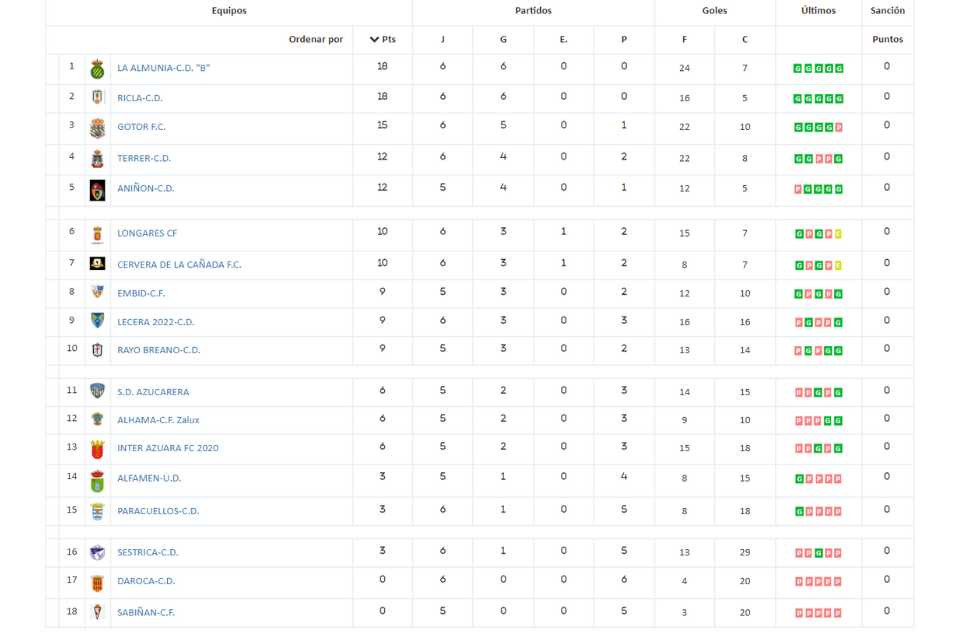
Task: Click the Gotor F.C. team crest
Action: (97, 127)
